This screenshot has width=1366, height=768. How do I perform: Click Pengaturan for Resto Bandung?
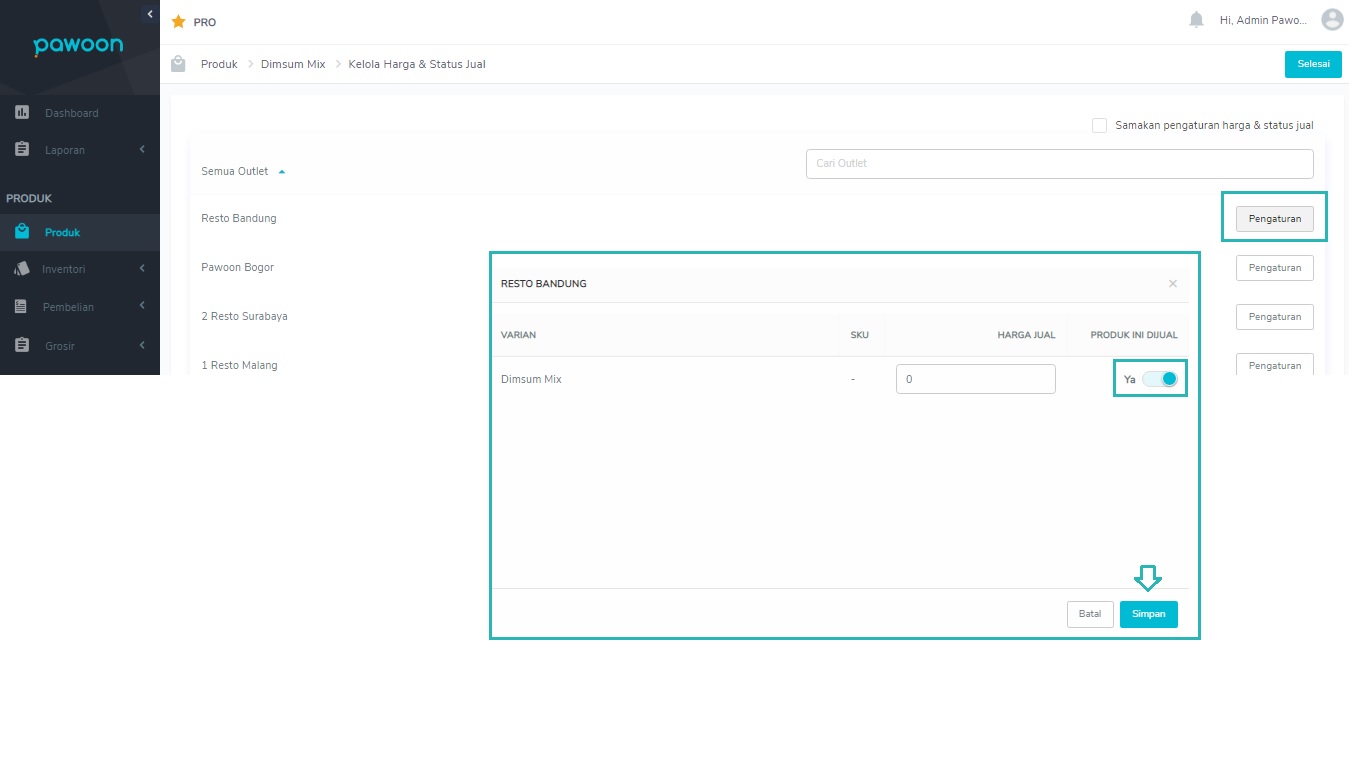(x=1274, y=218)
